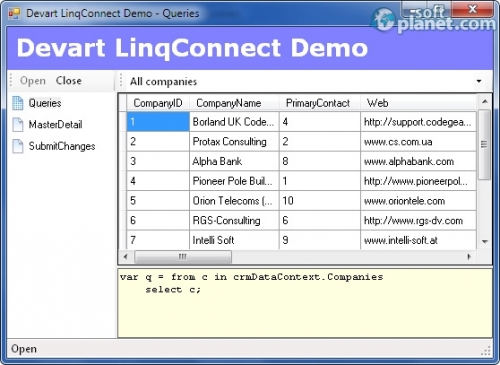The width and height of the screenshot is (500, 365).
Task: Click the Open toolbar button
Action: click(33, 81)
